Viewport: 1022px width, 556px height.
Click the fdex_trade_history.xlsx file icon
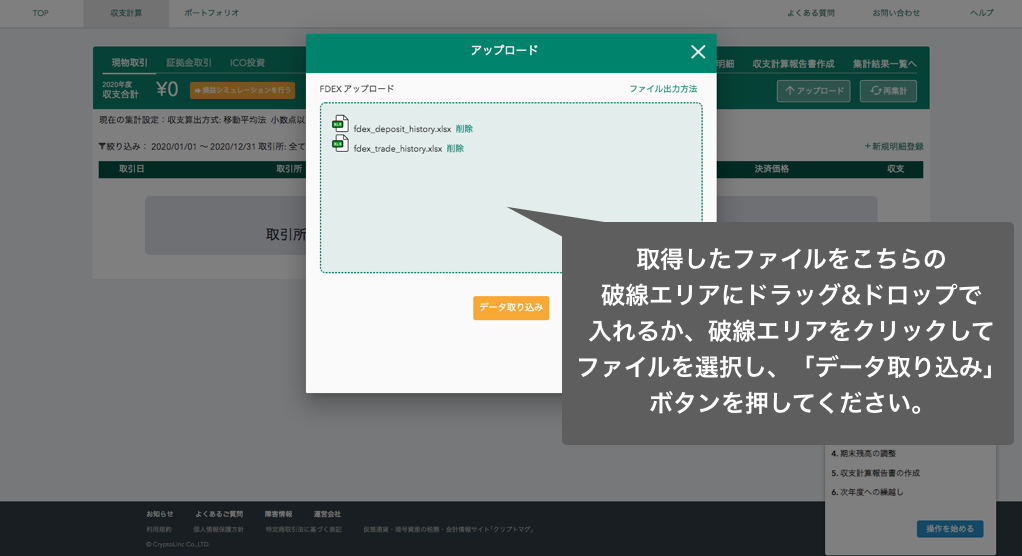tap(340, 143)
